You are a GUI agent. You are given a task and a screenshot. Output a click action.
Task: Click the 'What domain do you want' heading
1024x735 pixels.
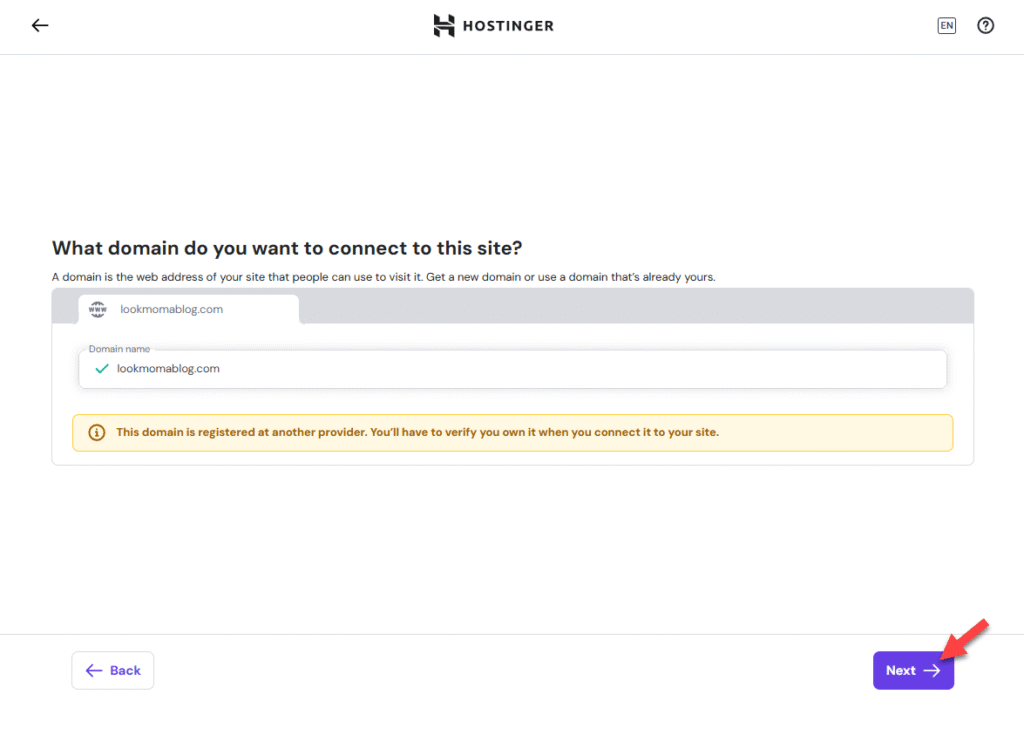pyautogui.click(x=287, y=247)
